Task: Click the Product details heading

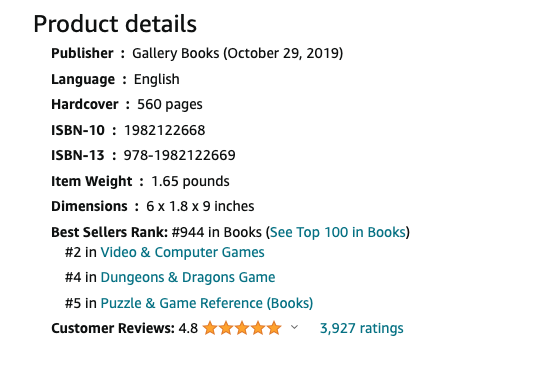Action: click(x=115, y=24)
